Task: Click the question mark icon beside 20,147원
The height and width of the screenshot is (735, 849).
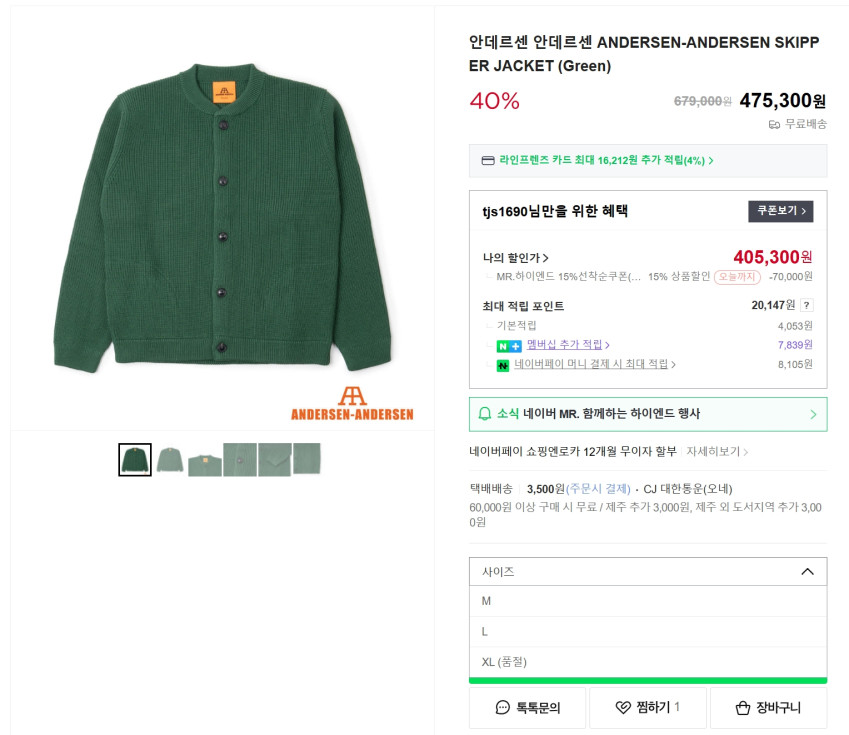Action: click(807, 306)
